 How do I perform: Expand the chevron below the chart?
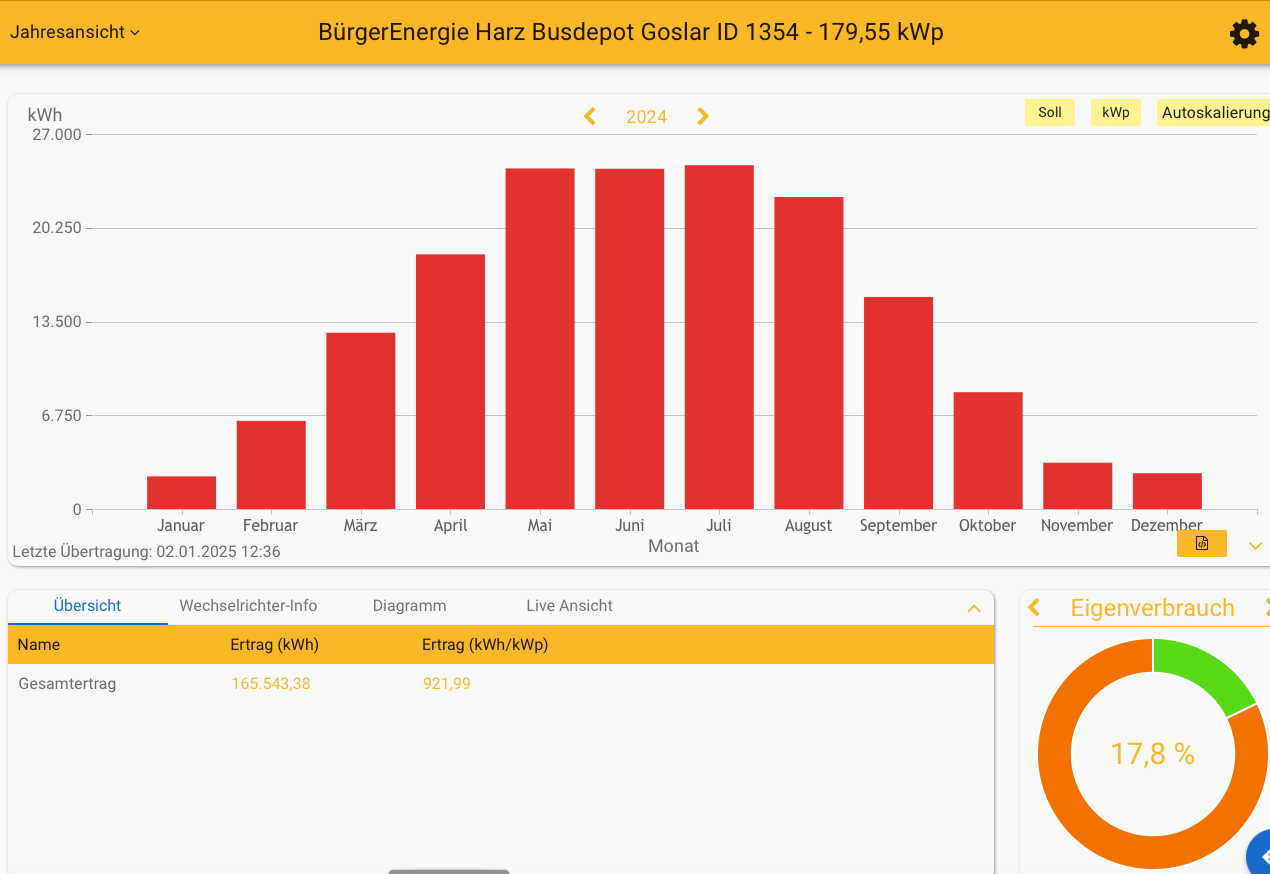[1256, 546]
